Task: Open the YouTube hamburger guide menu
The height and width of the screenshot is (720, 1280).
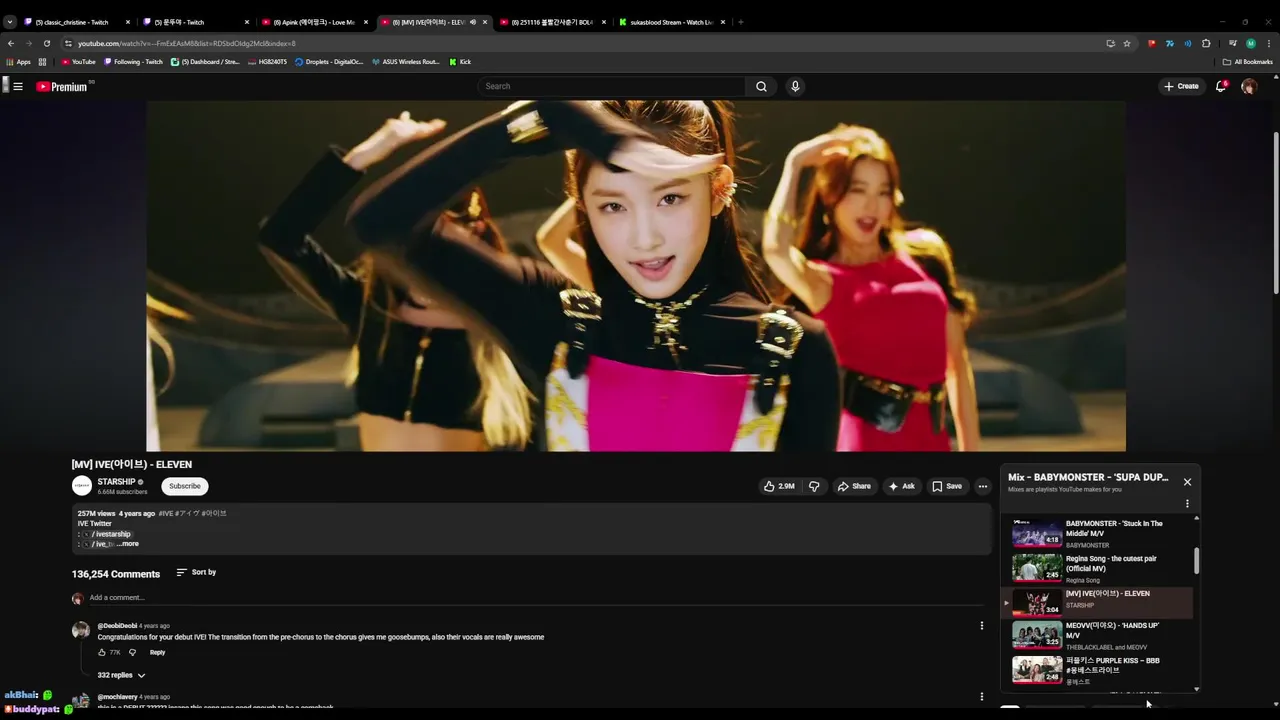Action: 18,86
